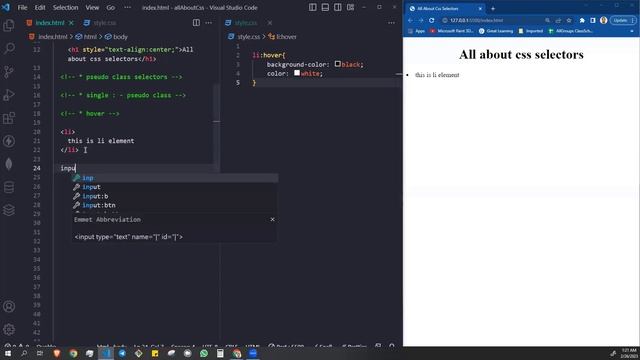The width and height of the screenshot is (640, 360).
Task: Open more actions for style.css editor group
Action: click(x=391, y=23)
